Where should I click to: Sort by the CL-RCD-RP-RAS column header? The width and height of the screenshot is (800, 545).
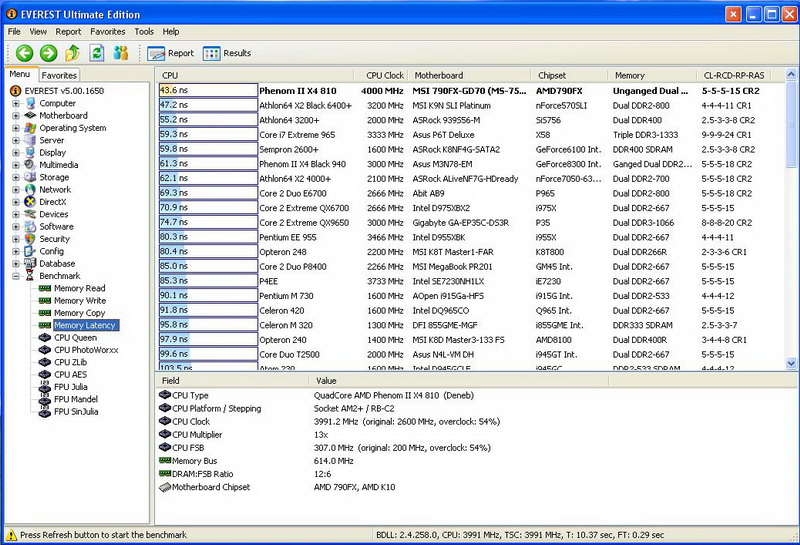pyautogui.click(x=734, y=76)
